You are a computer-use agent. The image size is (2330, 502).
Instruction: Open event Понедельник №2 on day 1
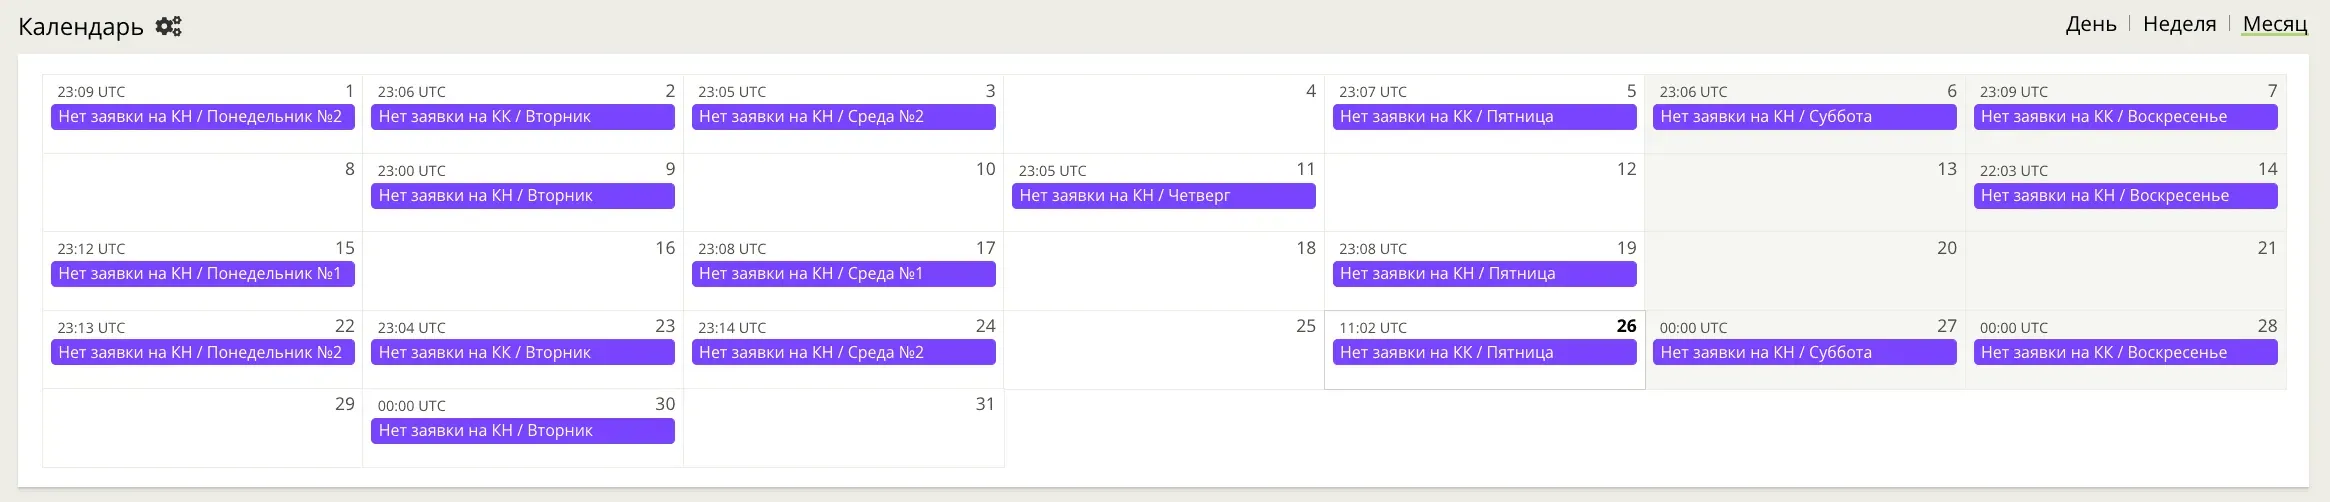202,117
